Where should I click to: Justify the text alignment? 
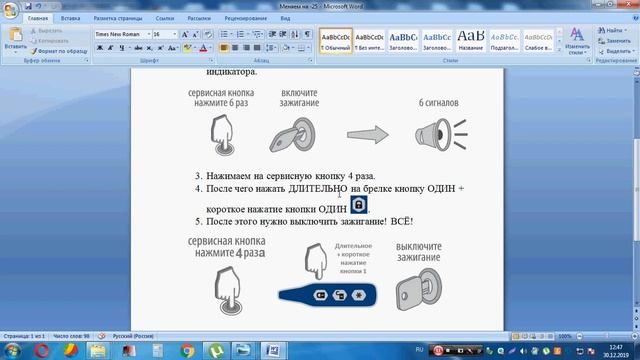click(257, 48)
